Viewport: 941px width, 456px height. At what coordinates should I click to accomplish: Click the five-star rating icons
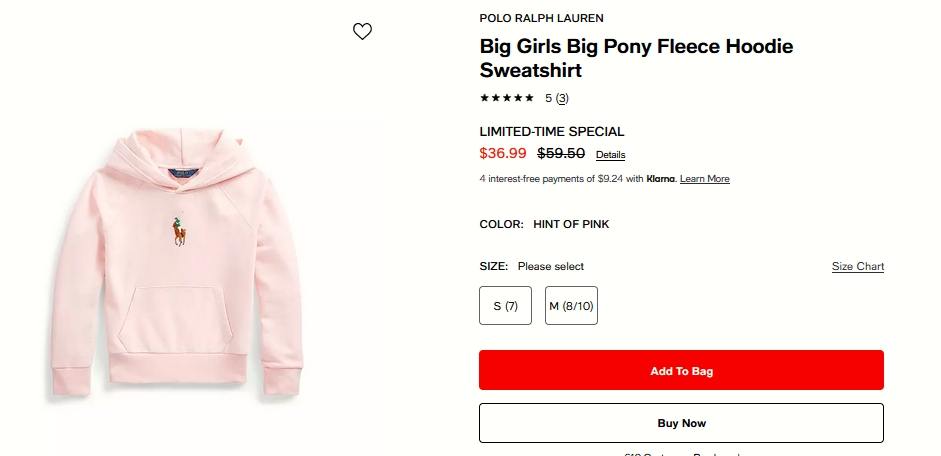[x=507, y=98]
